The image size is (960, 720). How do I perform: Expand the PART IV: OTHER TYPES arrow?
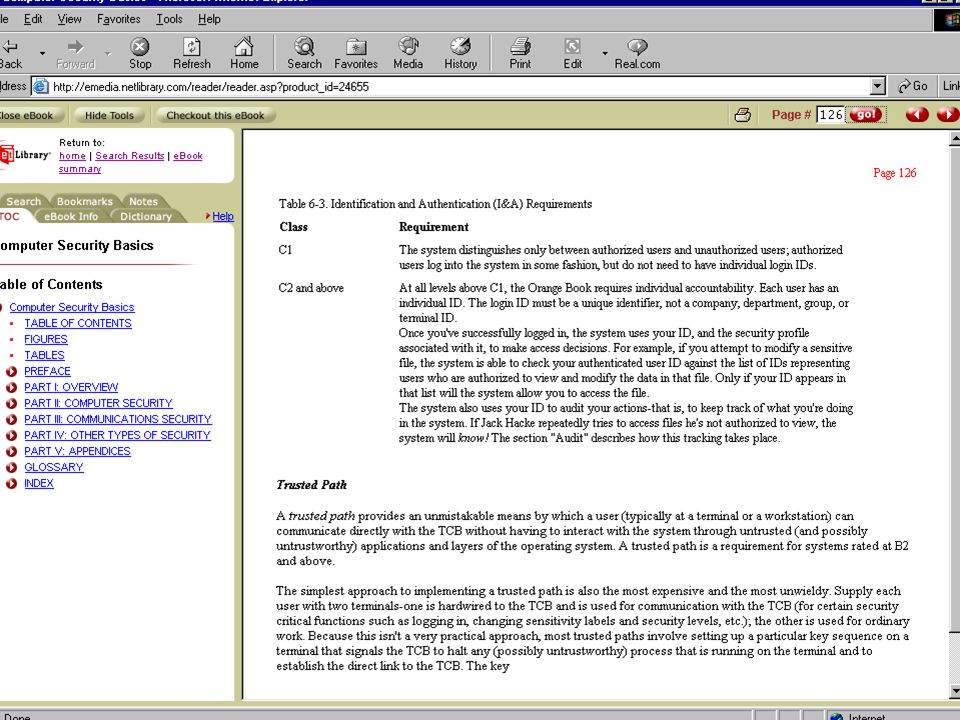tap(11, 435)
